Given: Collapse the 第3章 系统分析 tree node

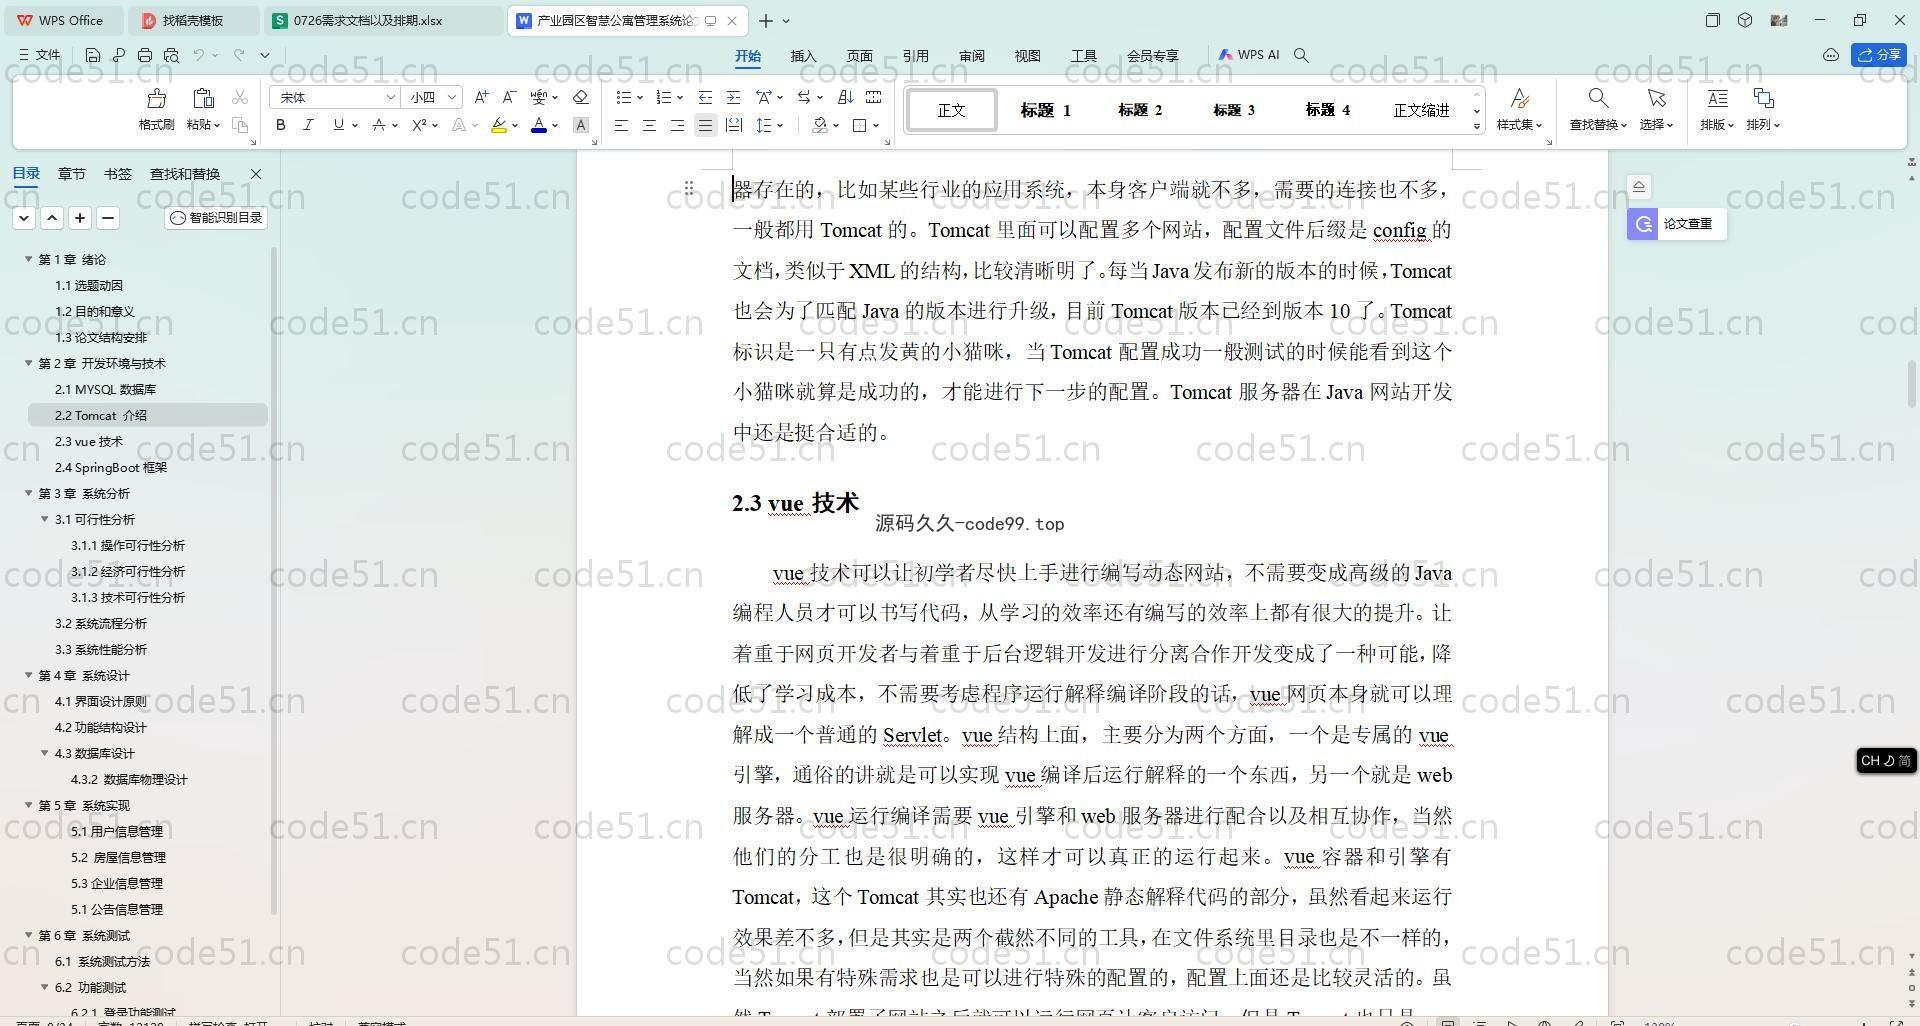Looking at the screenshot, I should 29,493.
